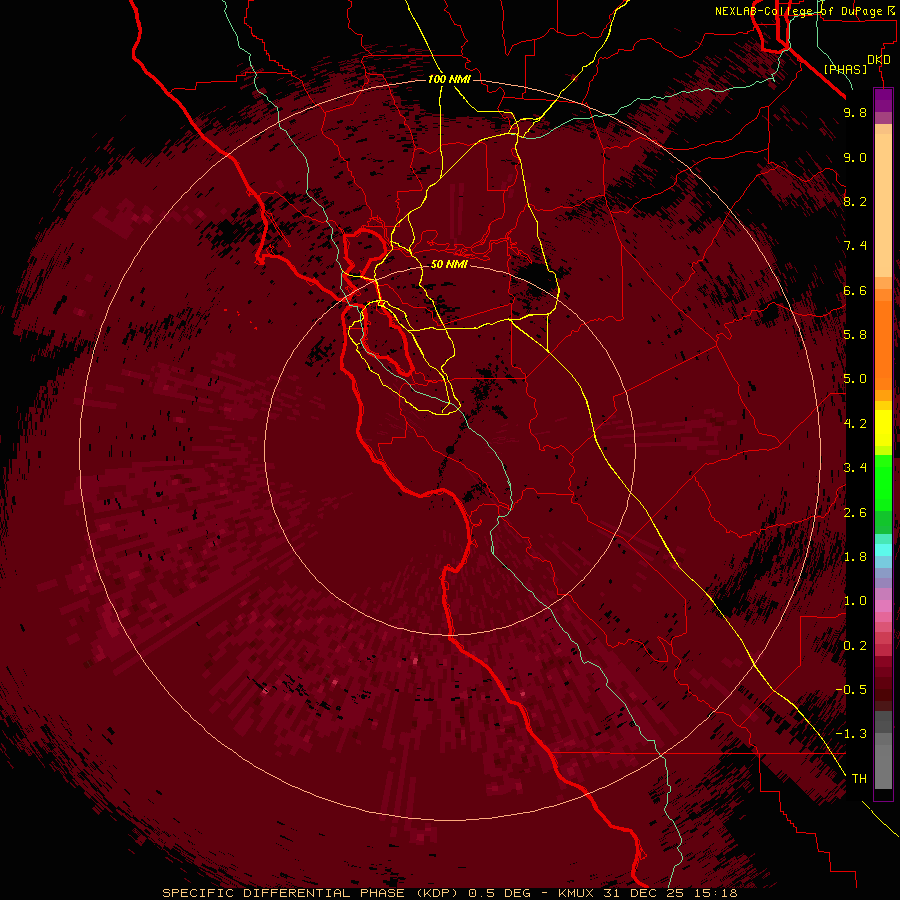This screenshot has width=900, height=900.
Task: Click the 9.0 scale value
Action: coord(855,158)
